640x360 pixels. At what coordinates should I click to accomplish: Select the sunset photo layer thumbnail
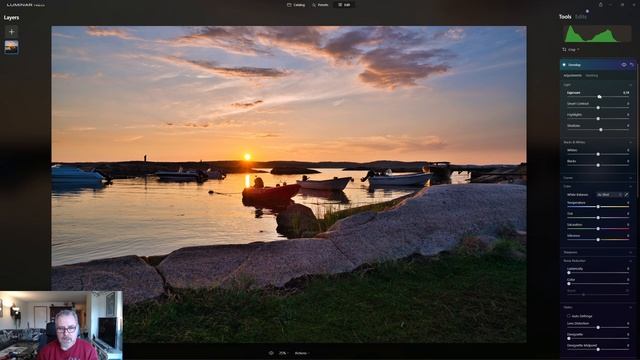pos(11,47)
